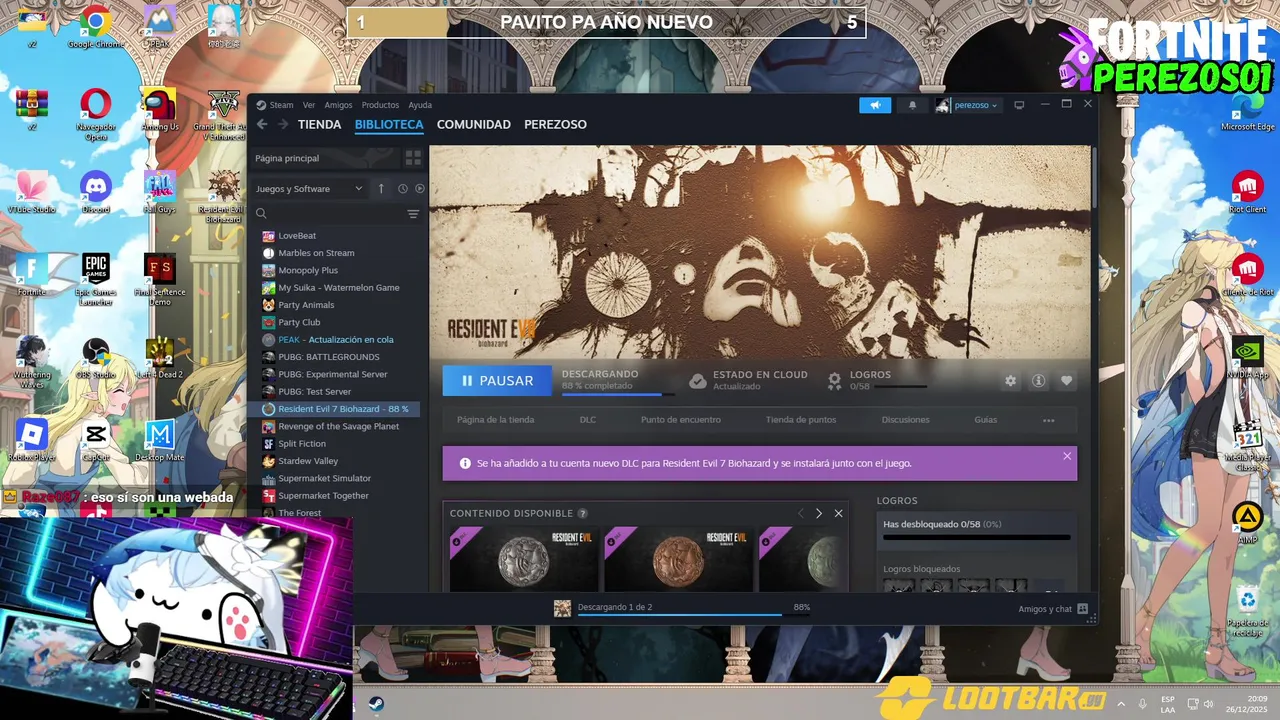Switch to the COMUNIDAD tab
The height and width of the screenshot is (720, 1280).
(x=474, y=124)
